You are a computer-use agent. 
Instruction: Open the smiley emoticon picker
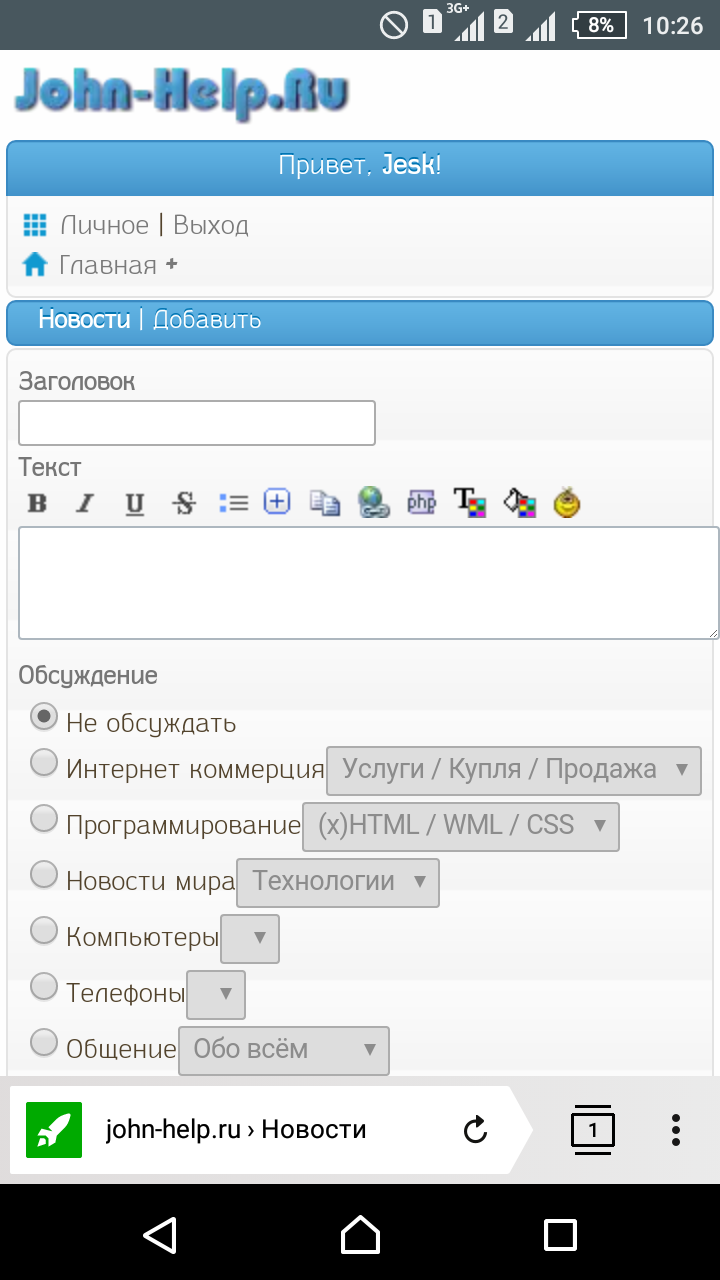pyautogui.click(x=567, y=502)
